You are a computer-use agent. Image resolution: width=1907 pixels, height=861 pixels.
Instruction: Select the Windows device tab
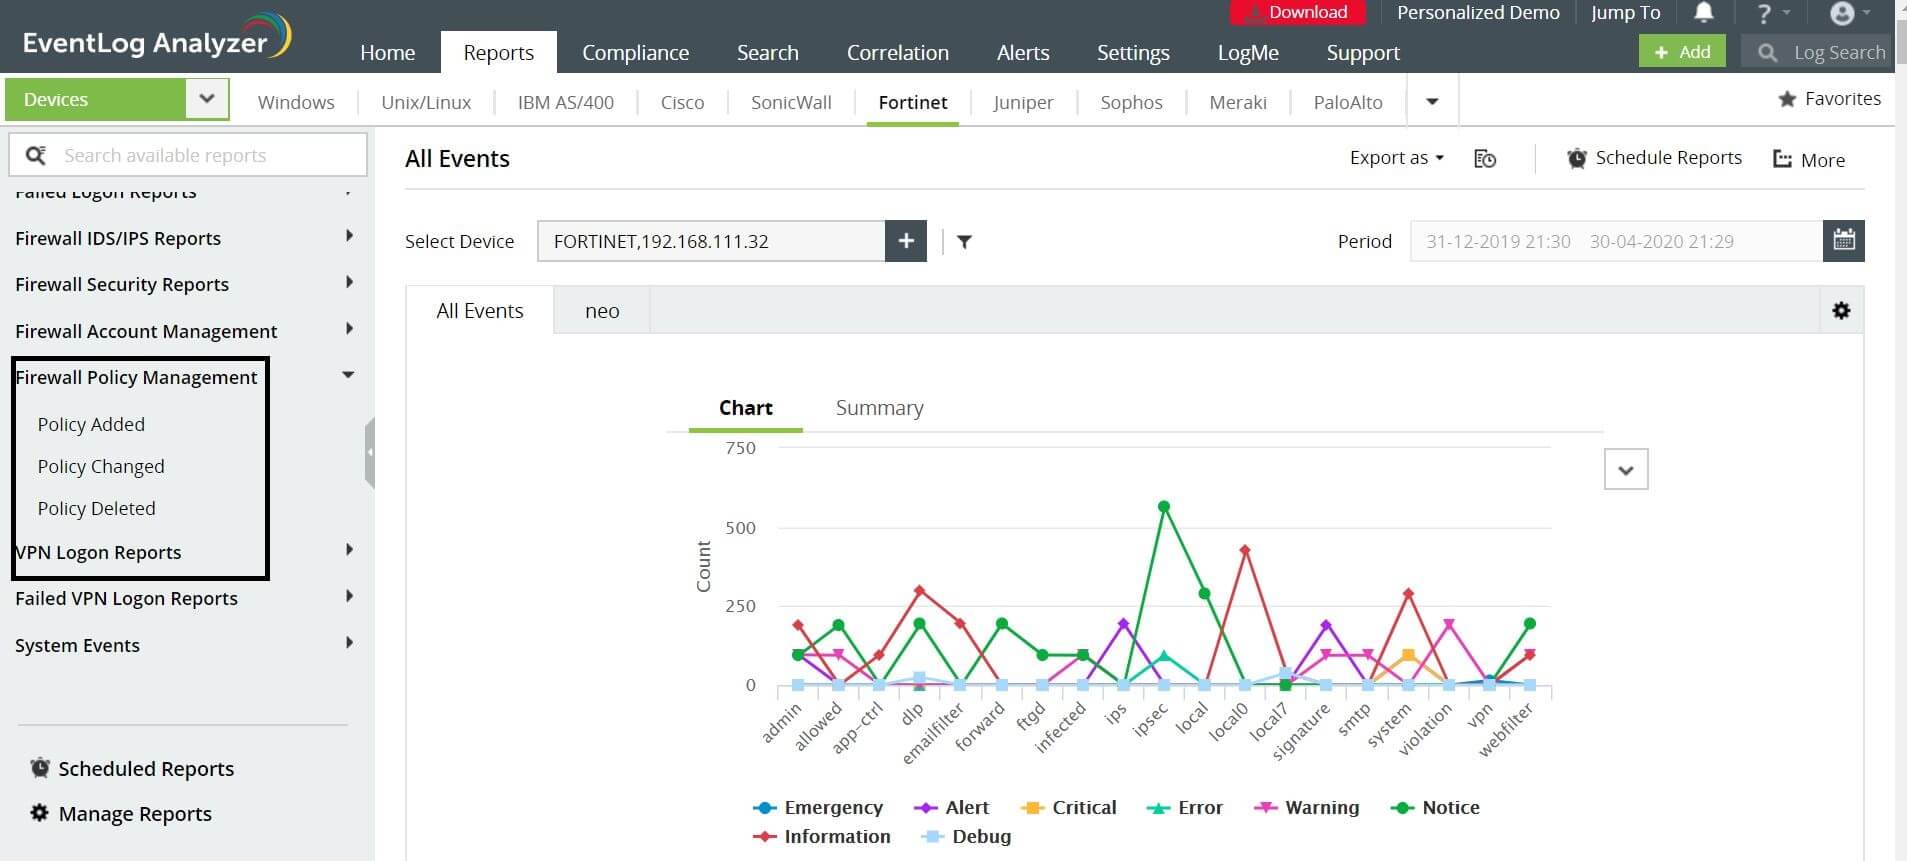coord(296,102)
